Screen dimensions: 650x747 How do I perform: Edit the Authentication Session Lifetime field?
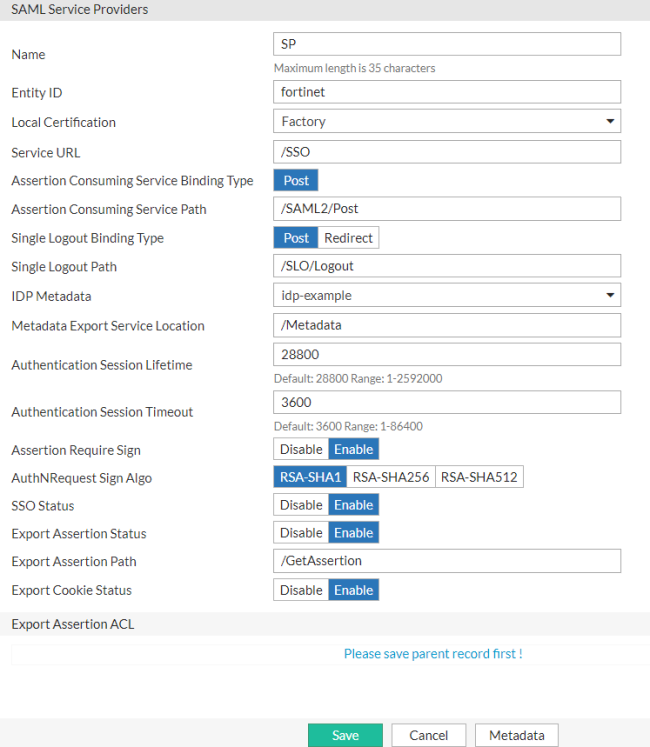(446, 355)
